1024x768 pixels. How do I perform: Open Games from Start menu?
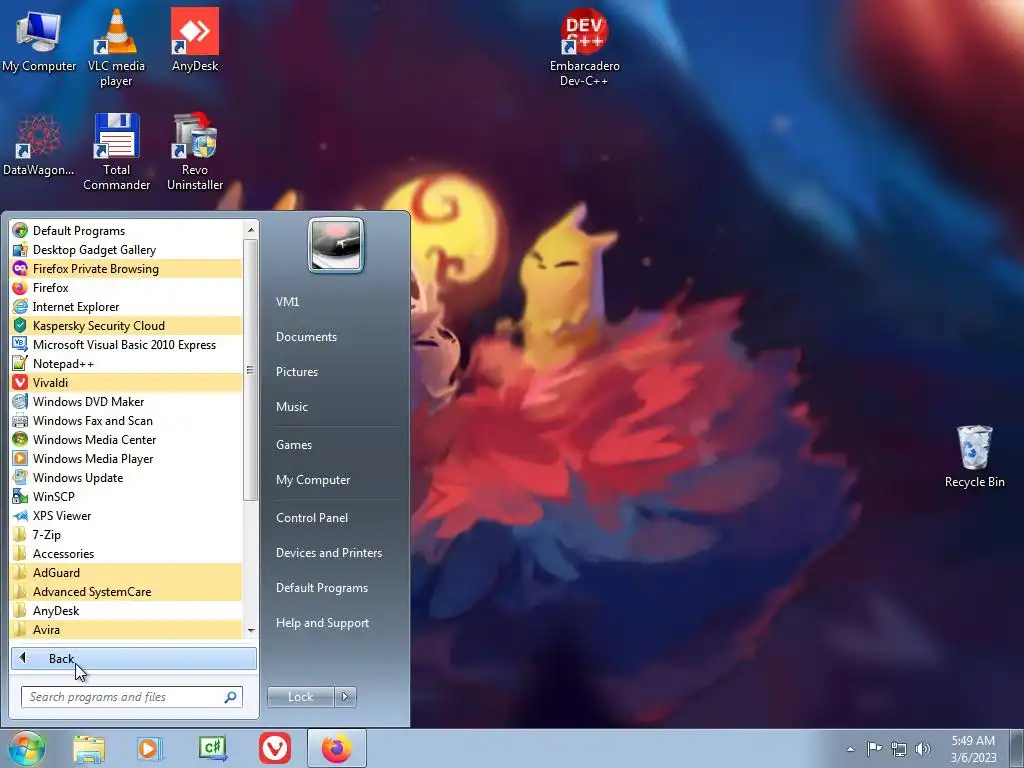pyautogui.click(x=294, y=445)
